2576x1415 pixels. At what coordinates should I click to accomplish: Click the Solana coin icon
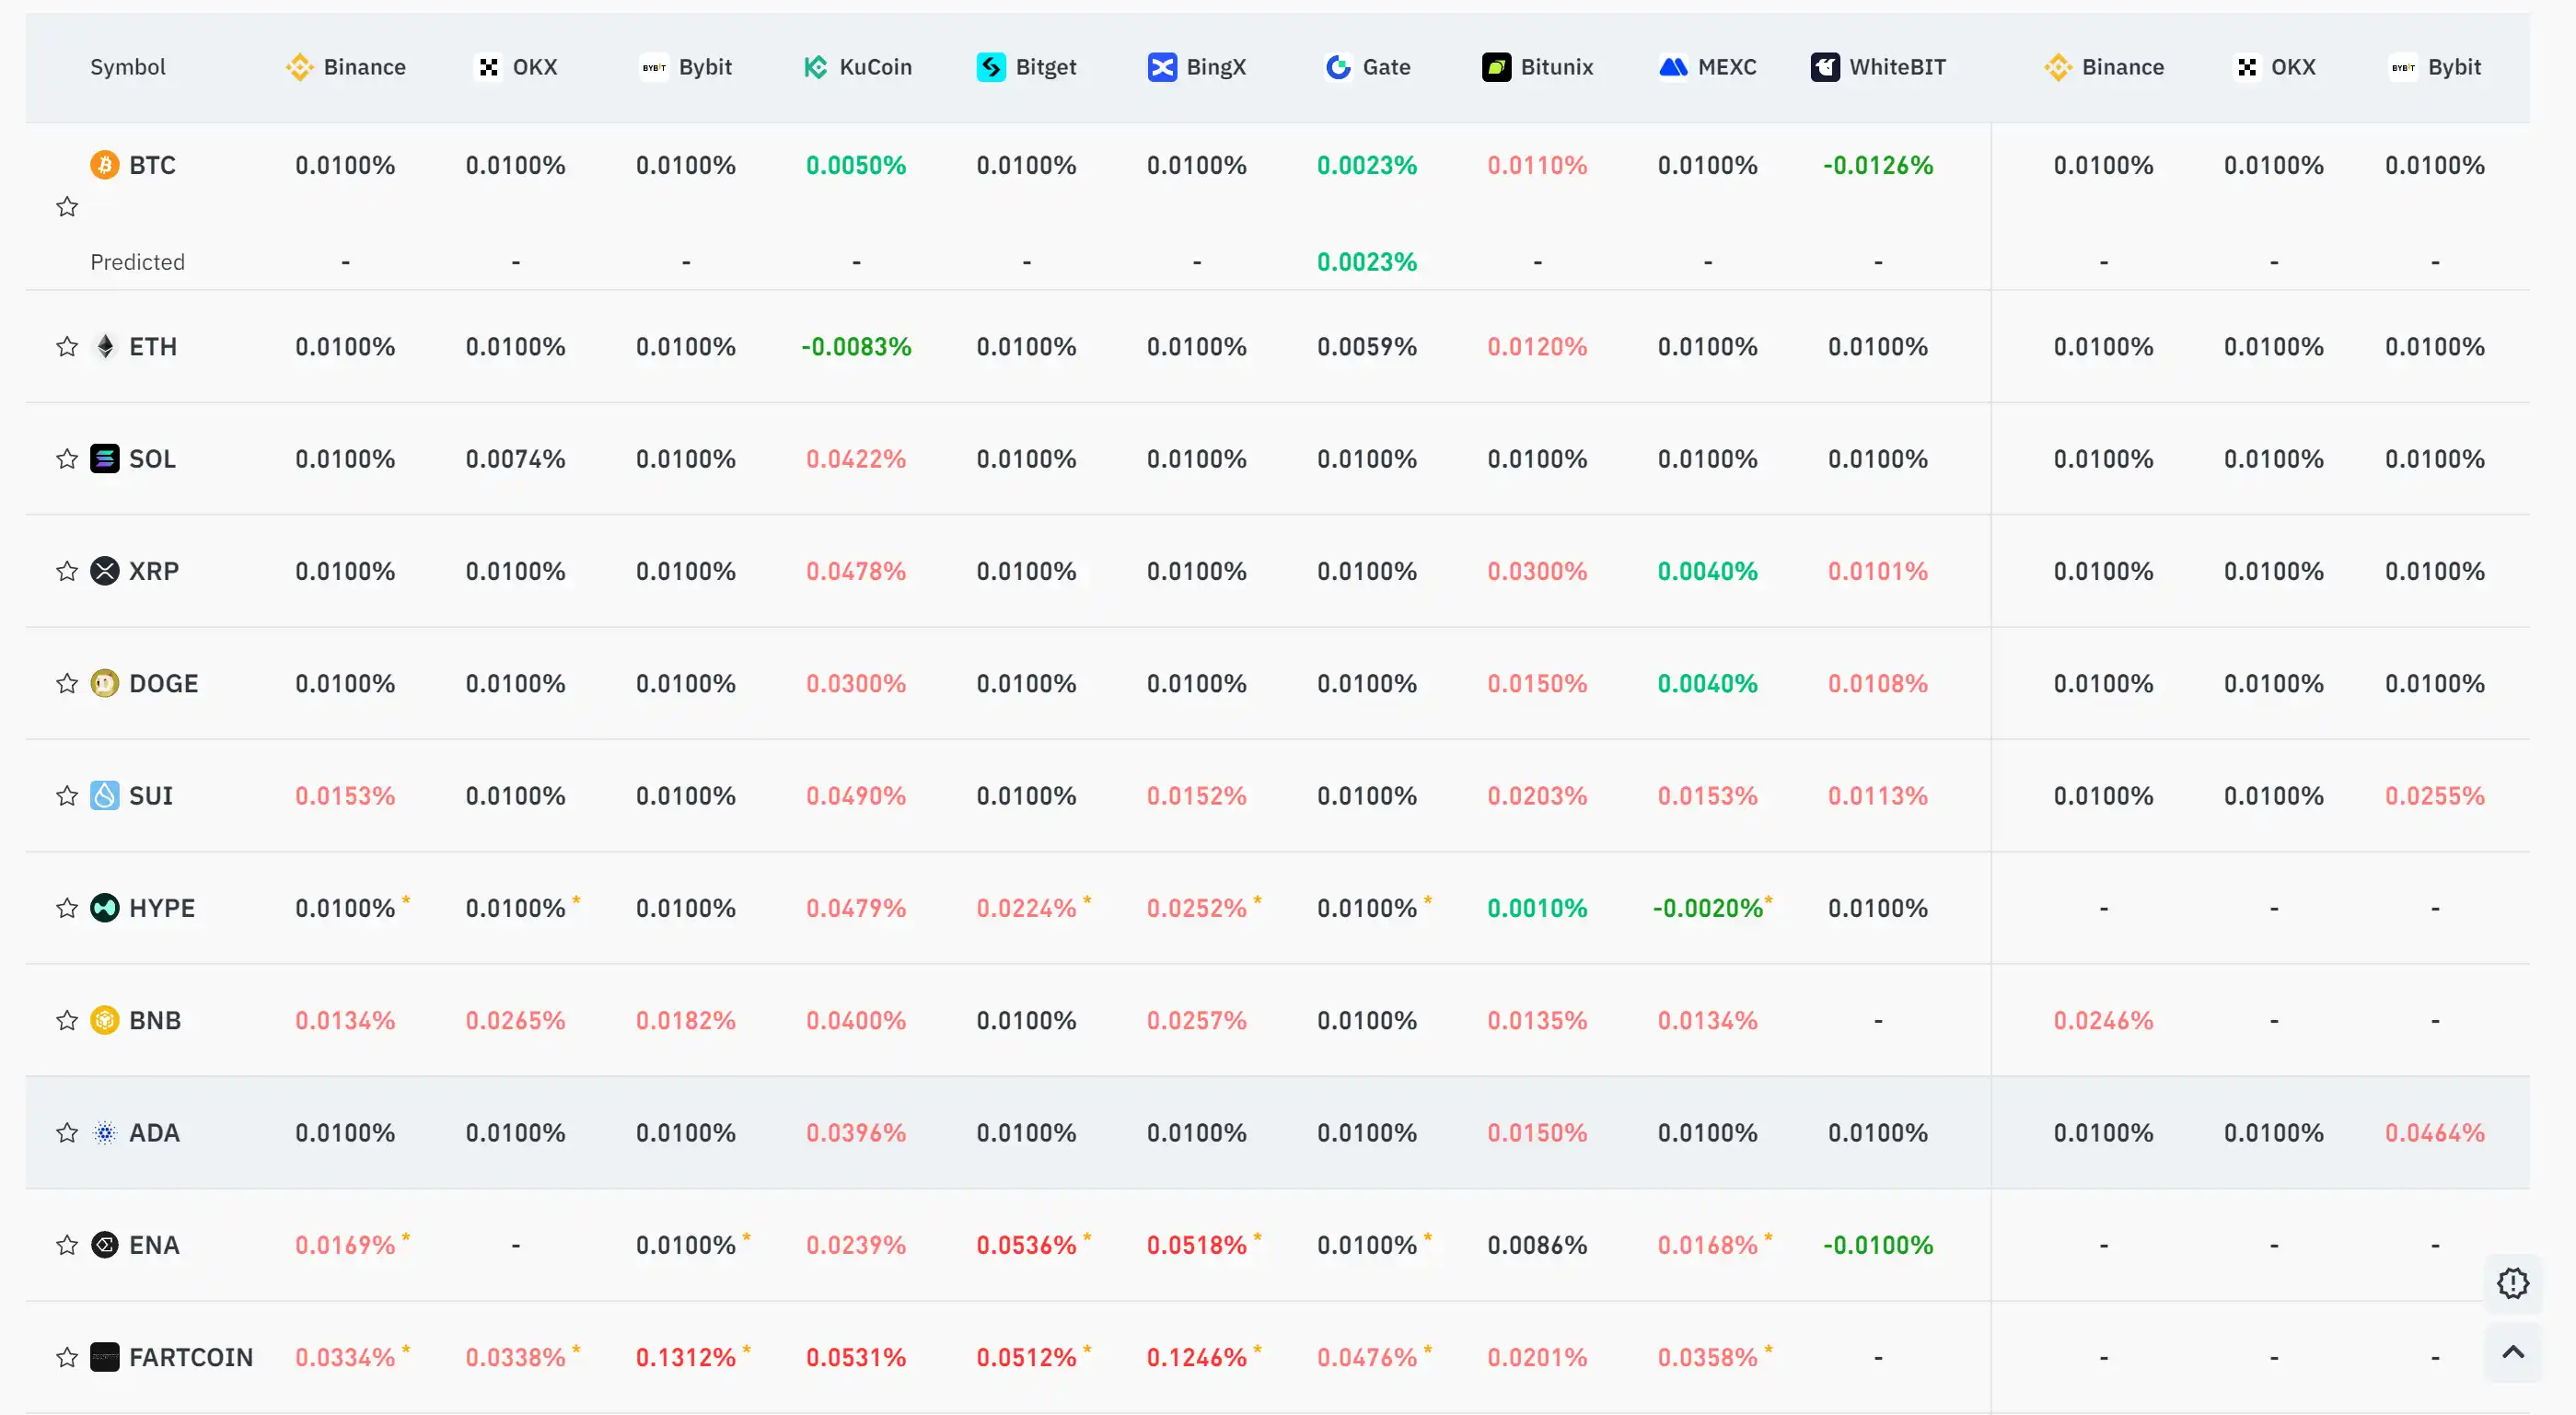tap(104, 459)
